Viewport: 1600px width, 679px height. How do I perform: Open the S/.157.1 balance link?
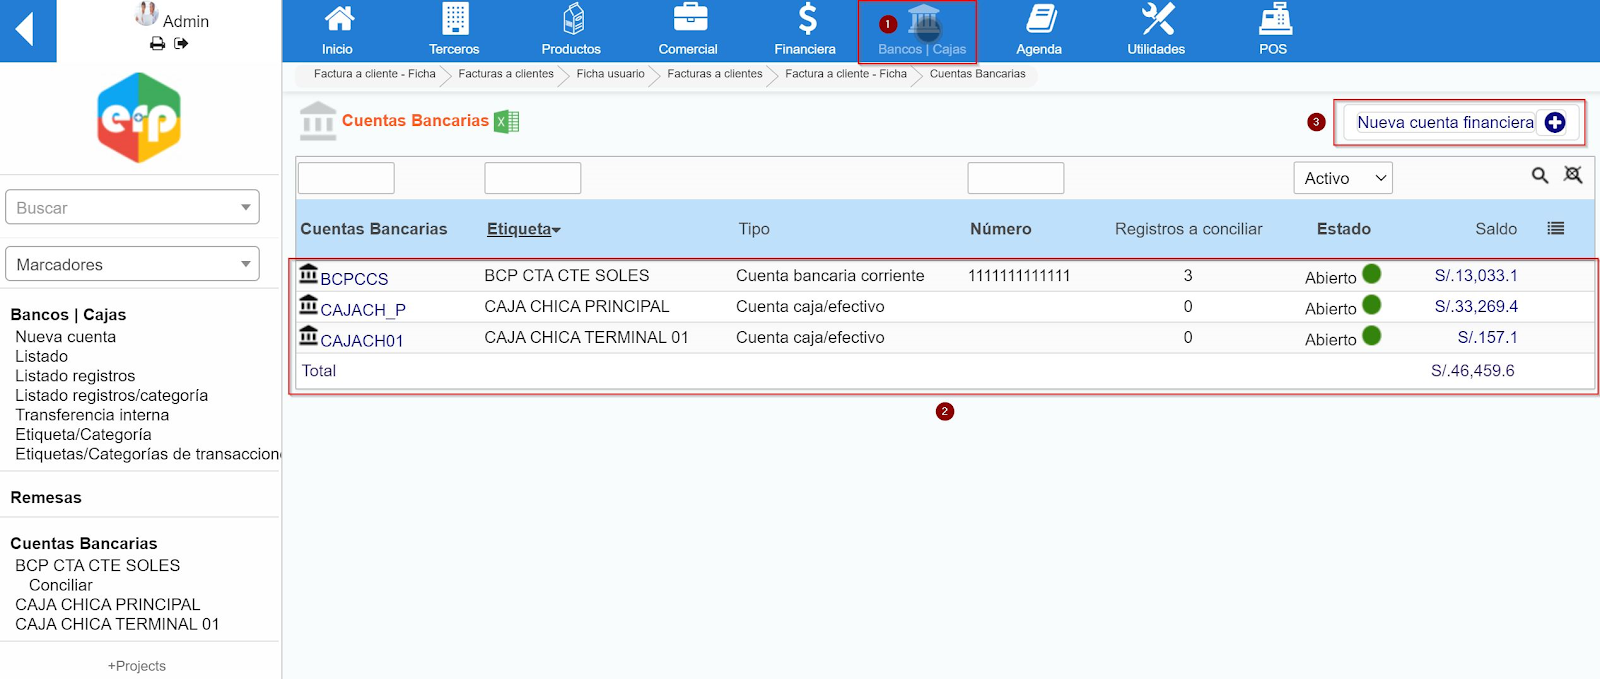pos(1488,337)
